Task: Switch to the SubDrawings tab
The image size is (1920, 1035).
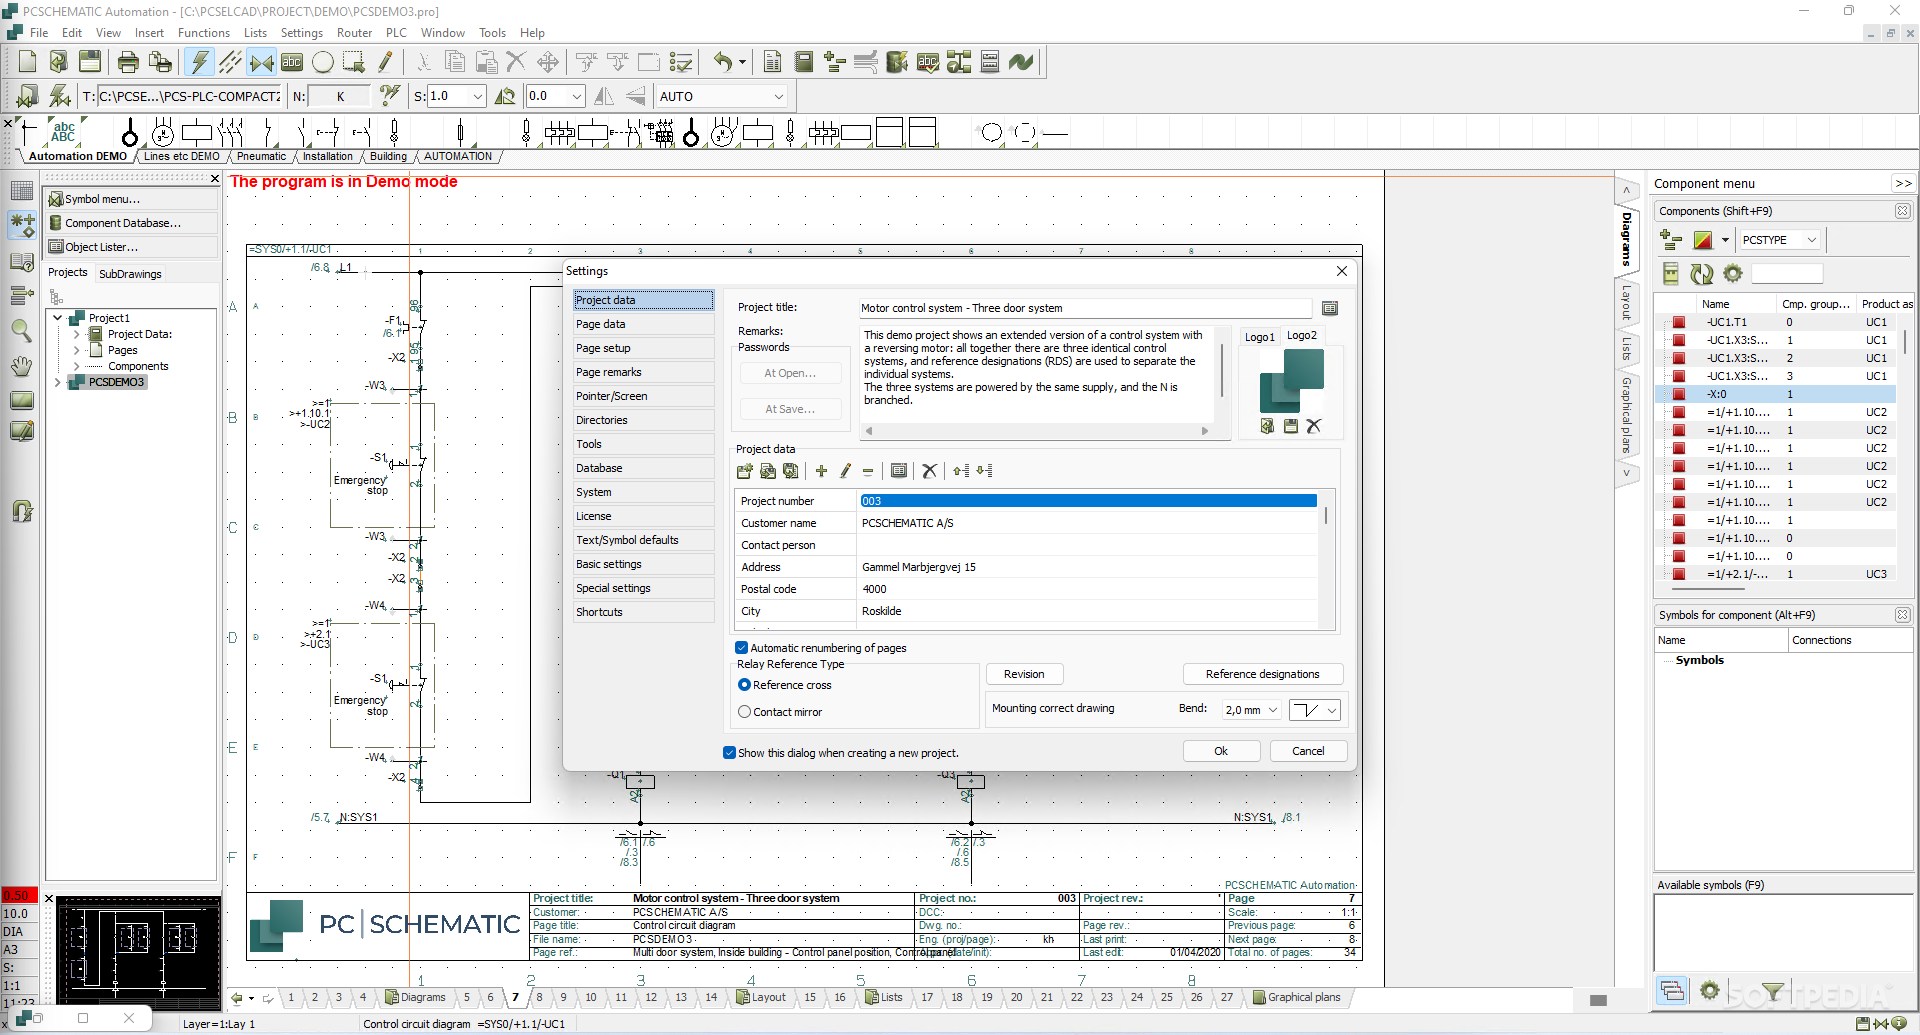Action: 130,274
